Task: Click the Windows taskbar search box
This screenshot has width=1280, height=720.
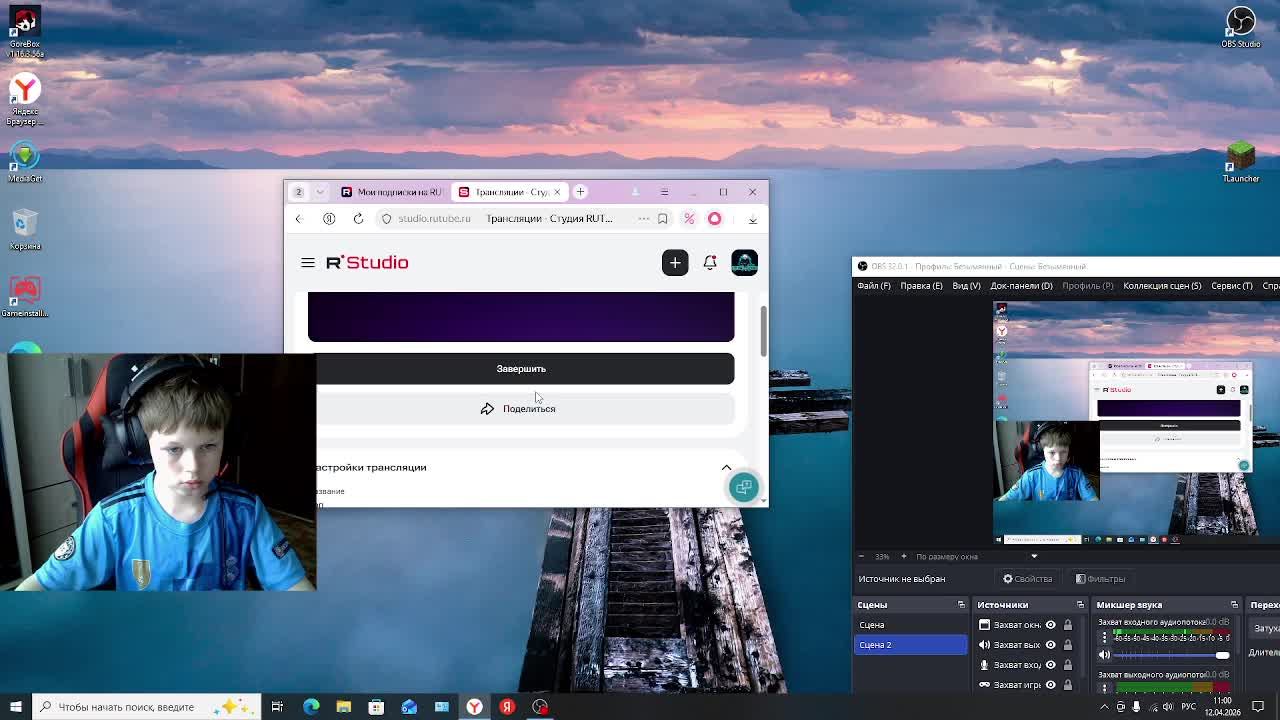Action: tap(147, 707)
